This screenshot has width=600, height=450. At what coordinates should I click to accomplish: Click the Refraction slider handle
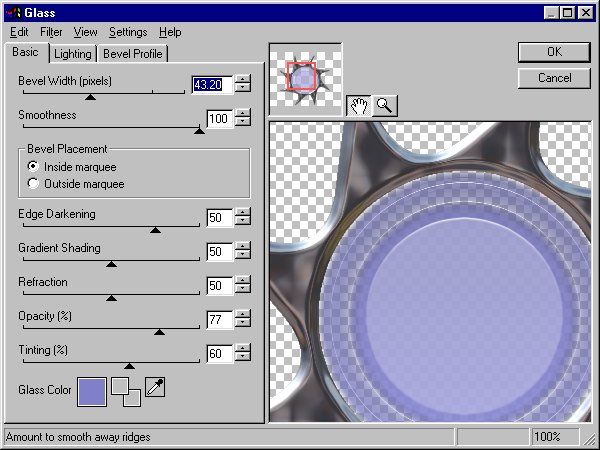coord(111,297)
